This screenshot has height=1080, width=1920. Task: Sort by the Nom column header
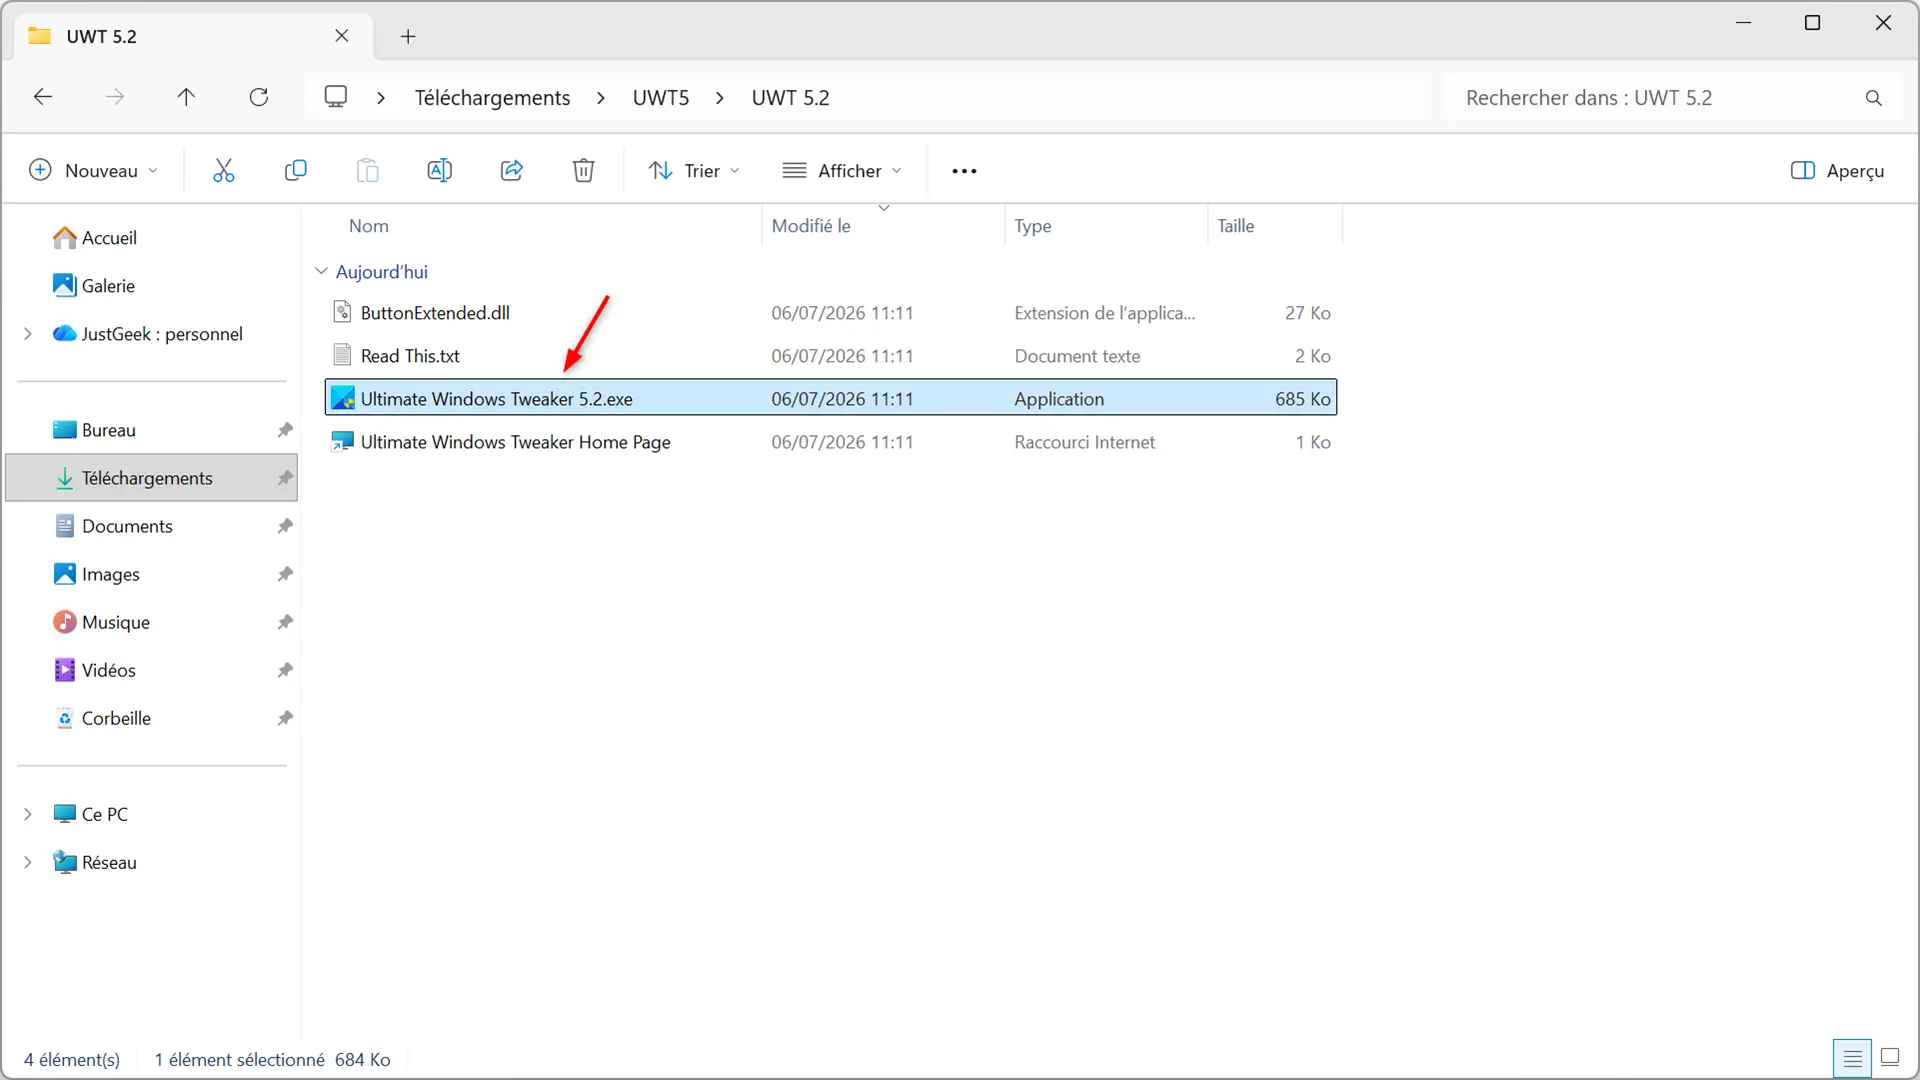[x=369, y=226]
